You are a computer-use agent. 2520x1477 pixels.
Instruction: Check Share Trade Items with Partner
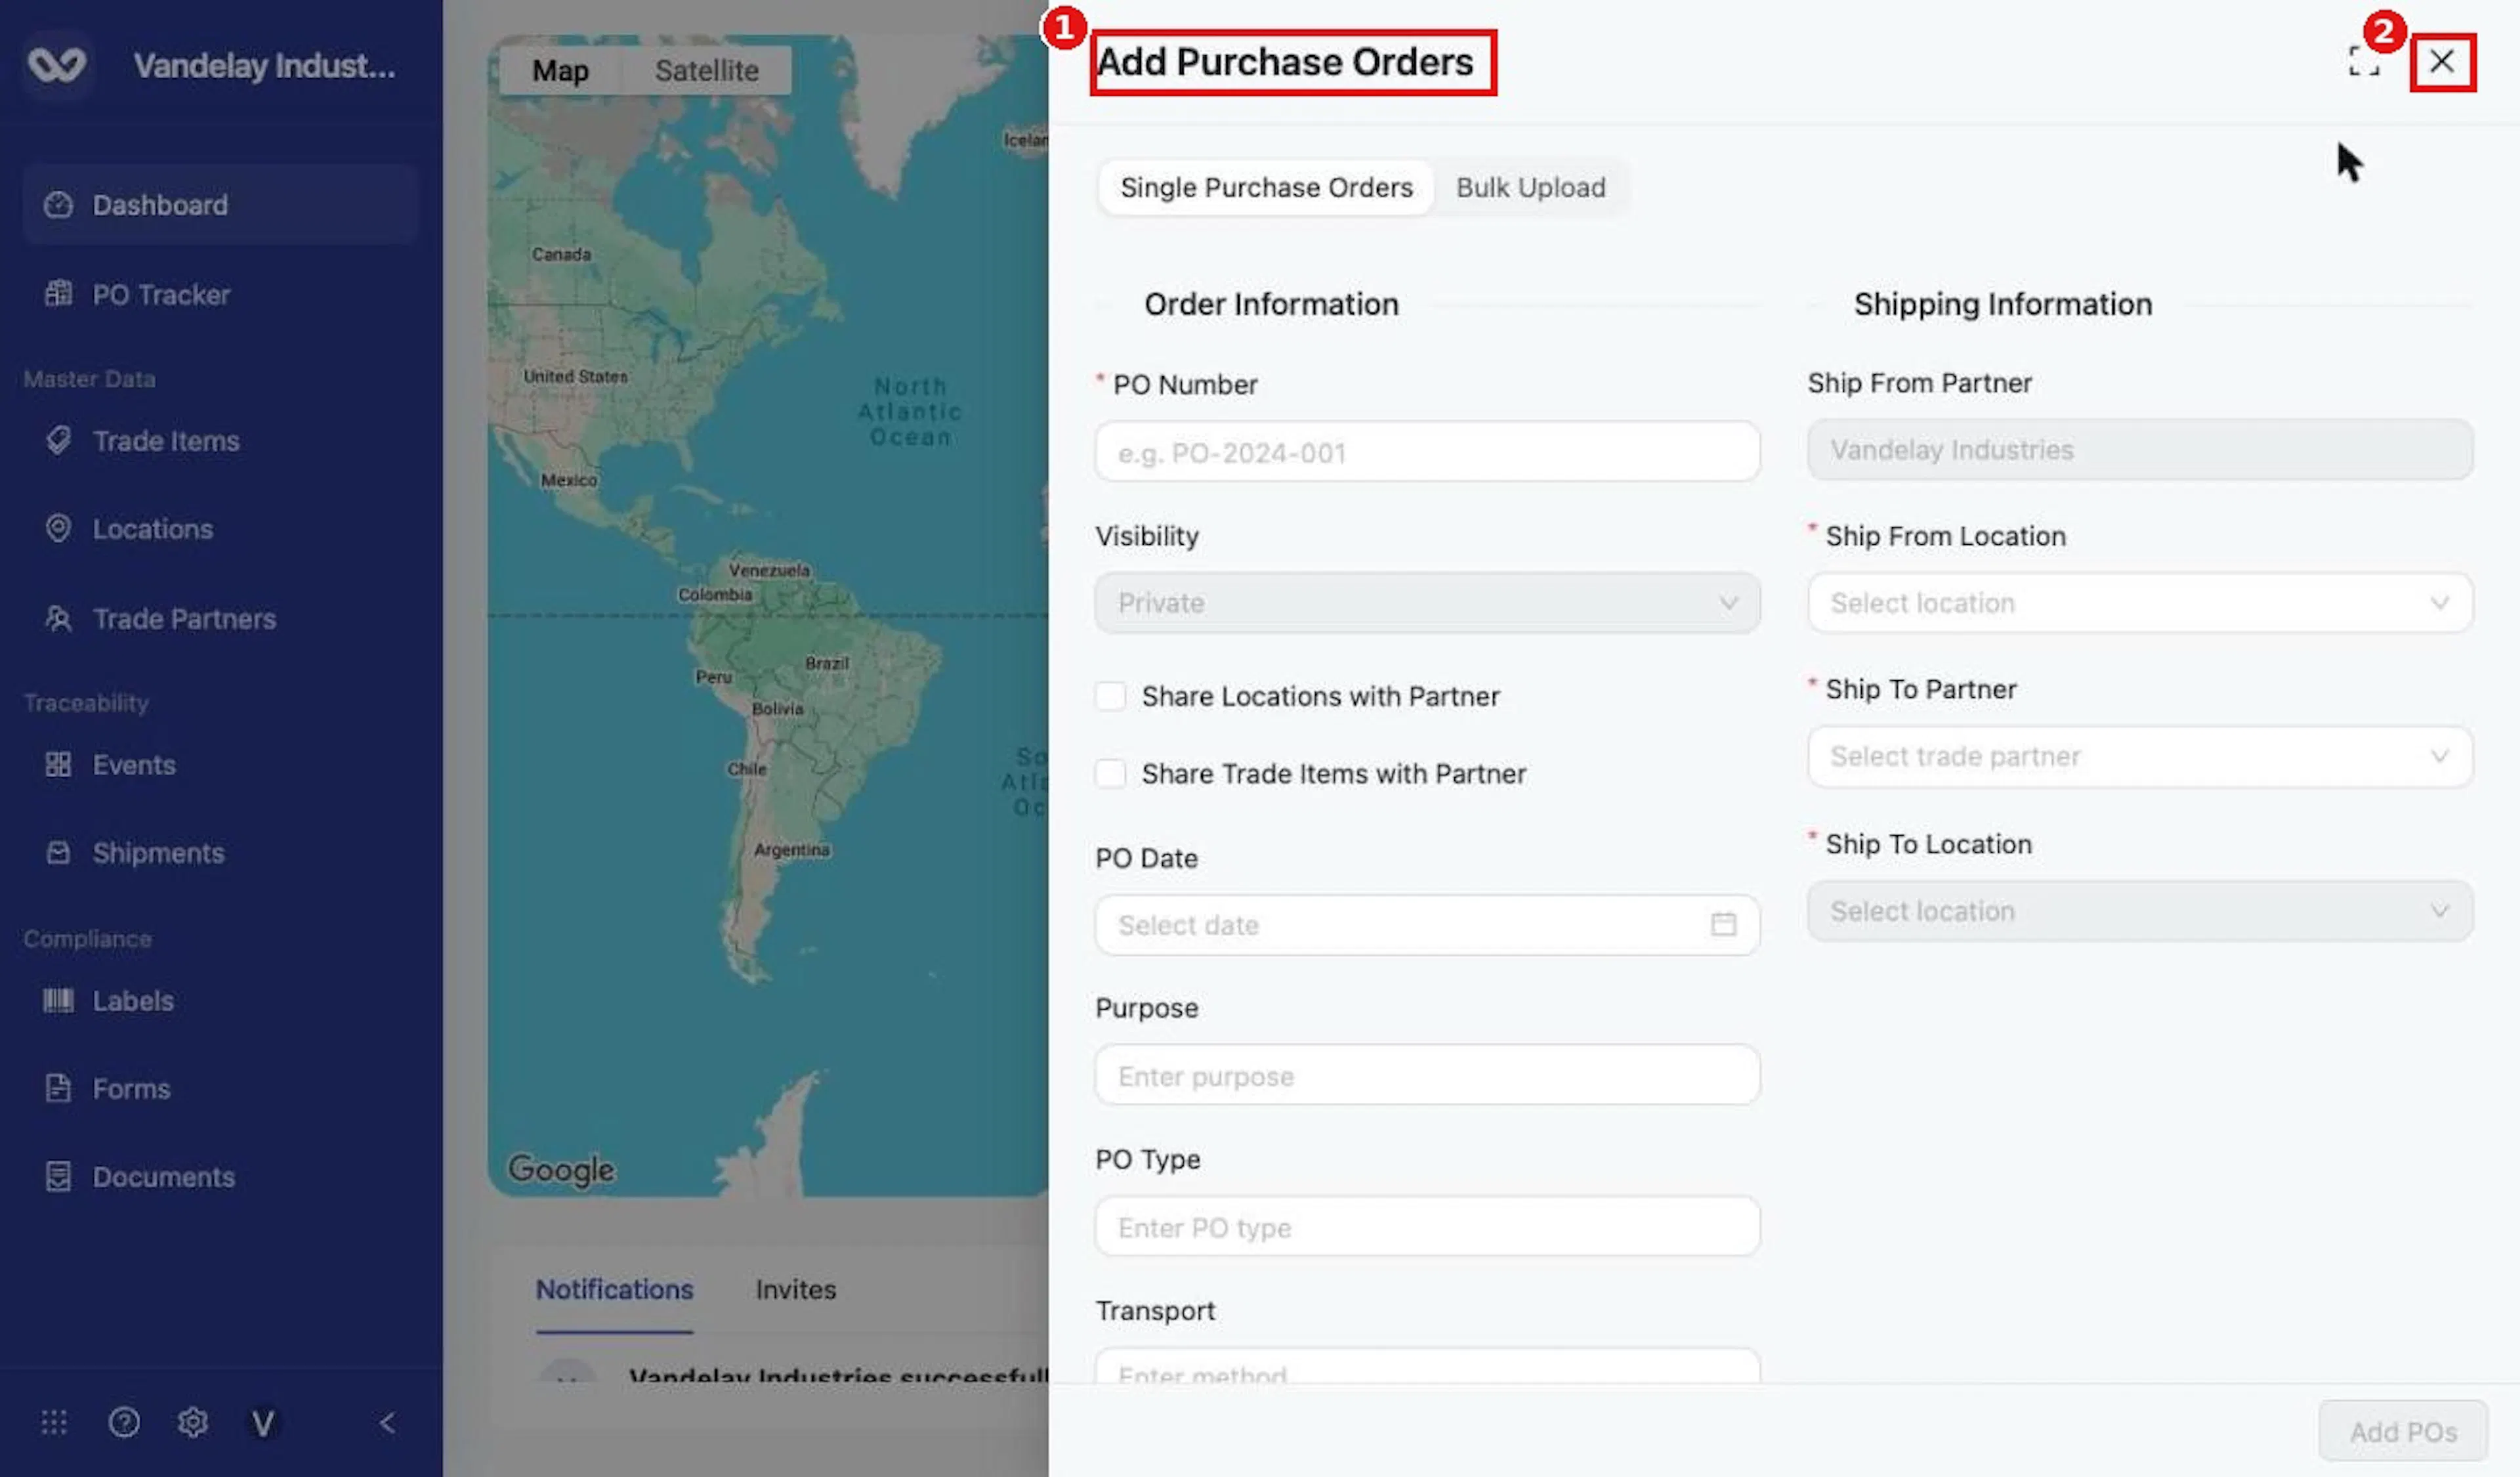tap(1110, 773)
